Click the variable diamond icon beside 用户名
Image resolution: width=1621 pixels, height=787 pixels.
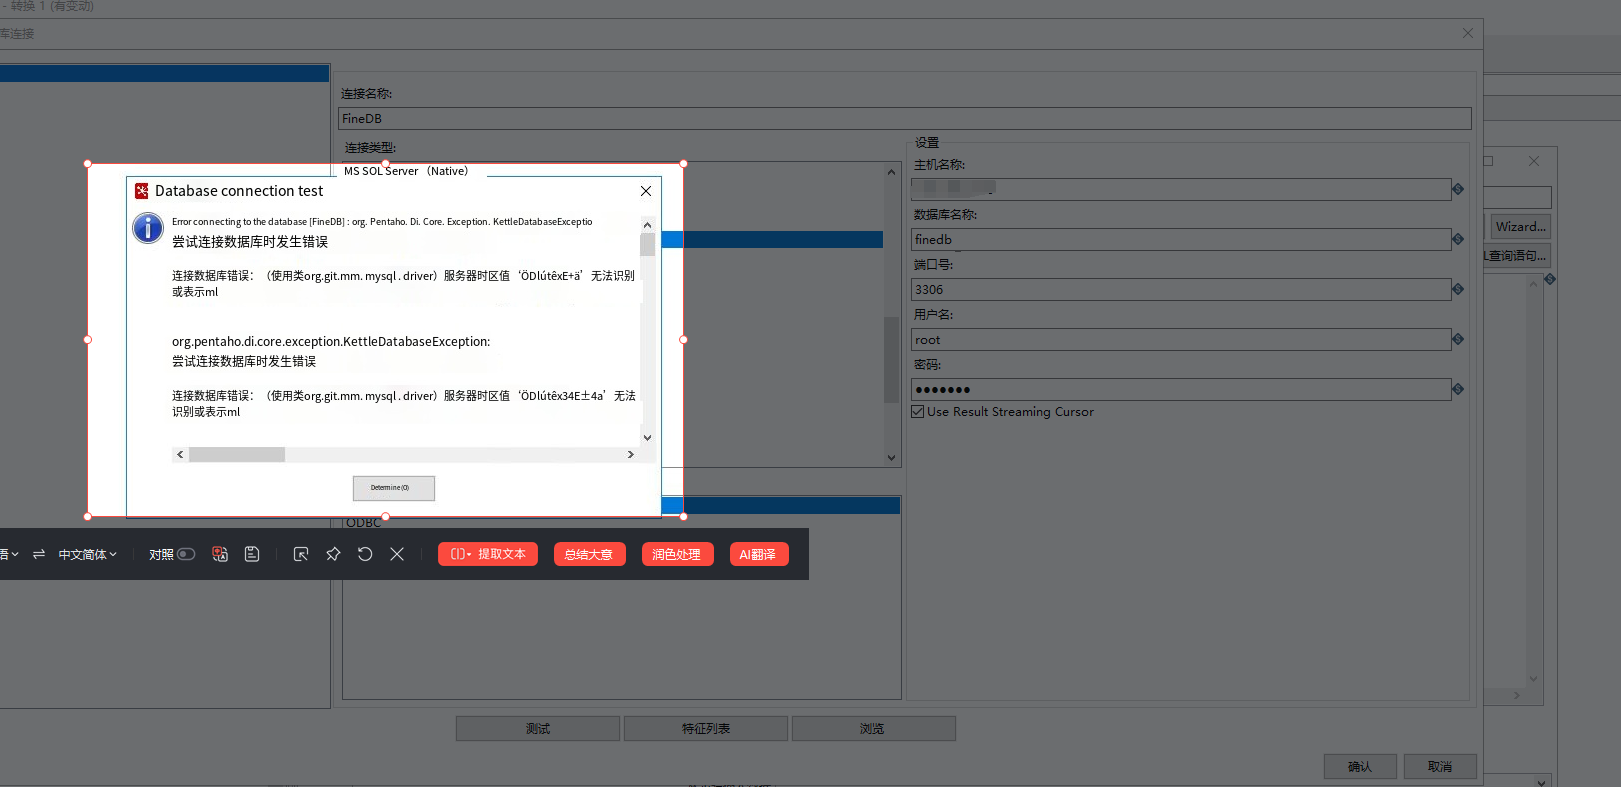point(1458,339)
